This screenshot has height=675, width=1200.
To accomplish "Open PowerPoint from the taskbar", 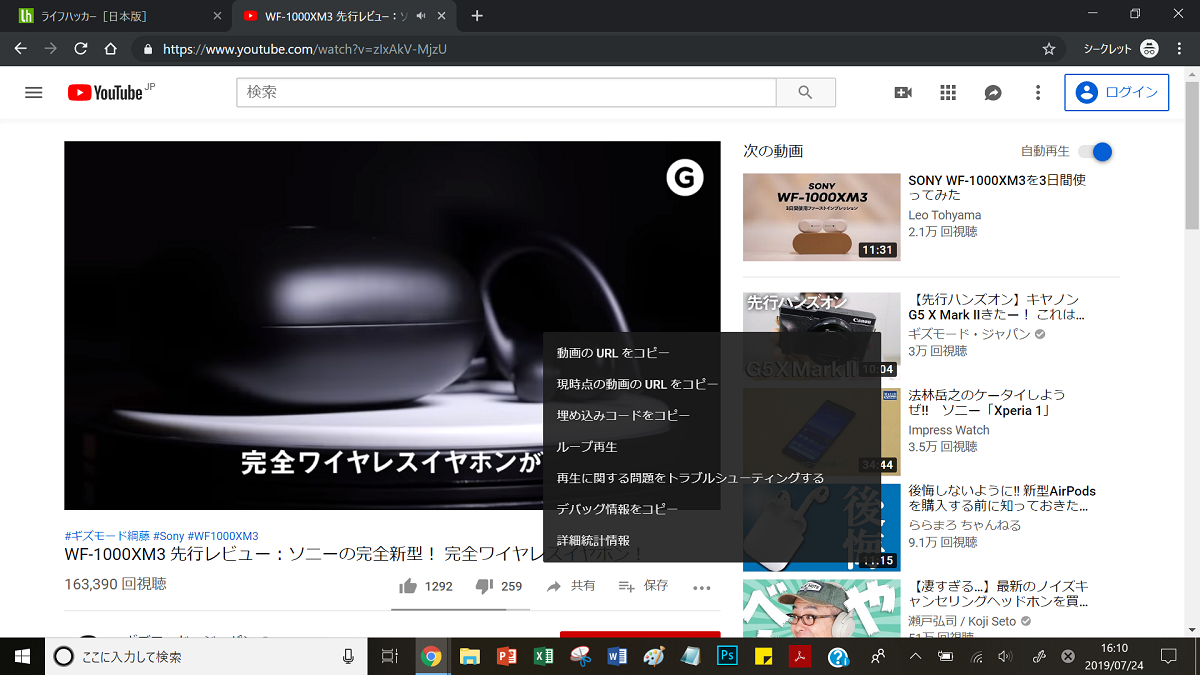I will [506, 657].
